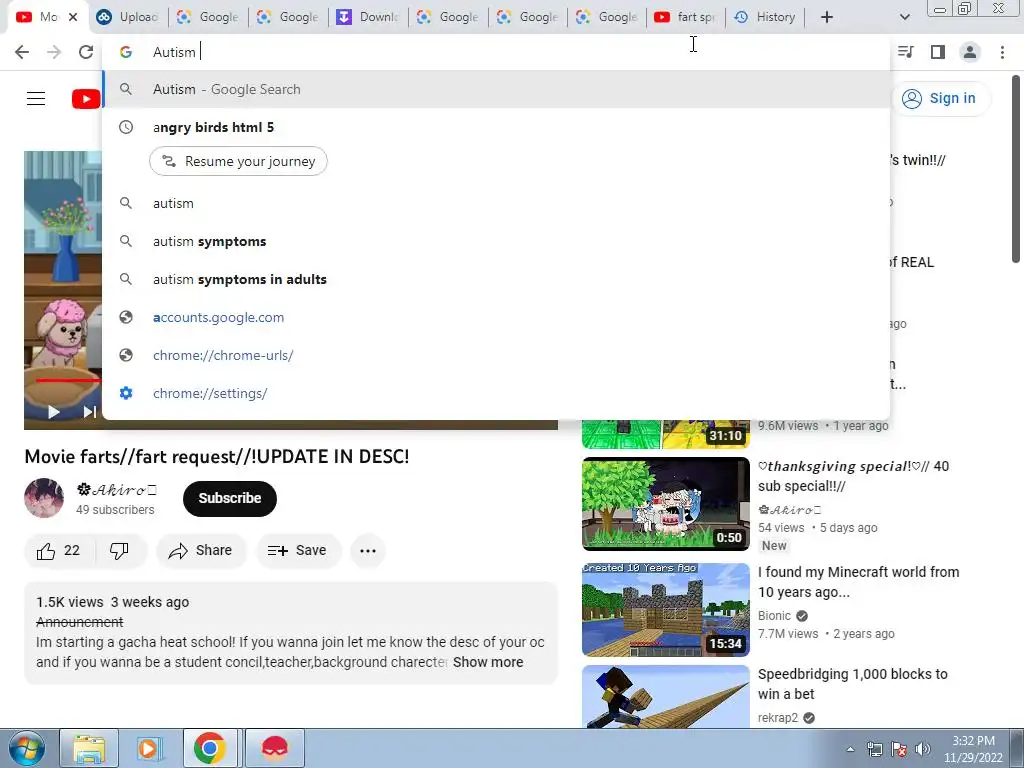
Task: Choose the 'autism' search suggestion
Action: pyautogui.click(x=496, y=204)
